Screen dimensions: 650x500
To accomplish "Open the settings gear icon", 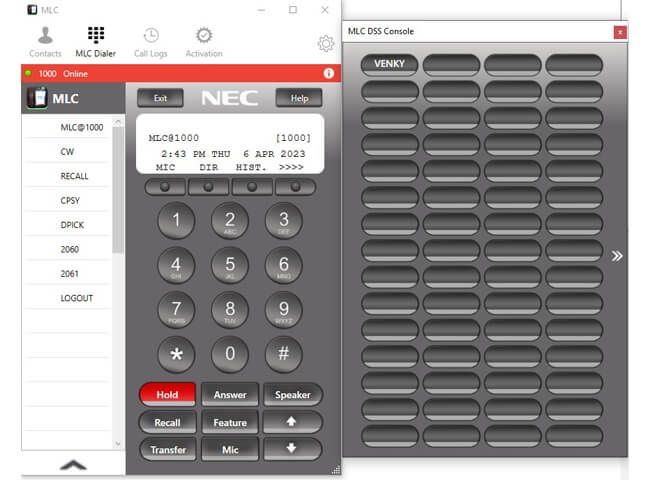I will tap(326, 43).
